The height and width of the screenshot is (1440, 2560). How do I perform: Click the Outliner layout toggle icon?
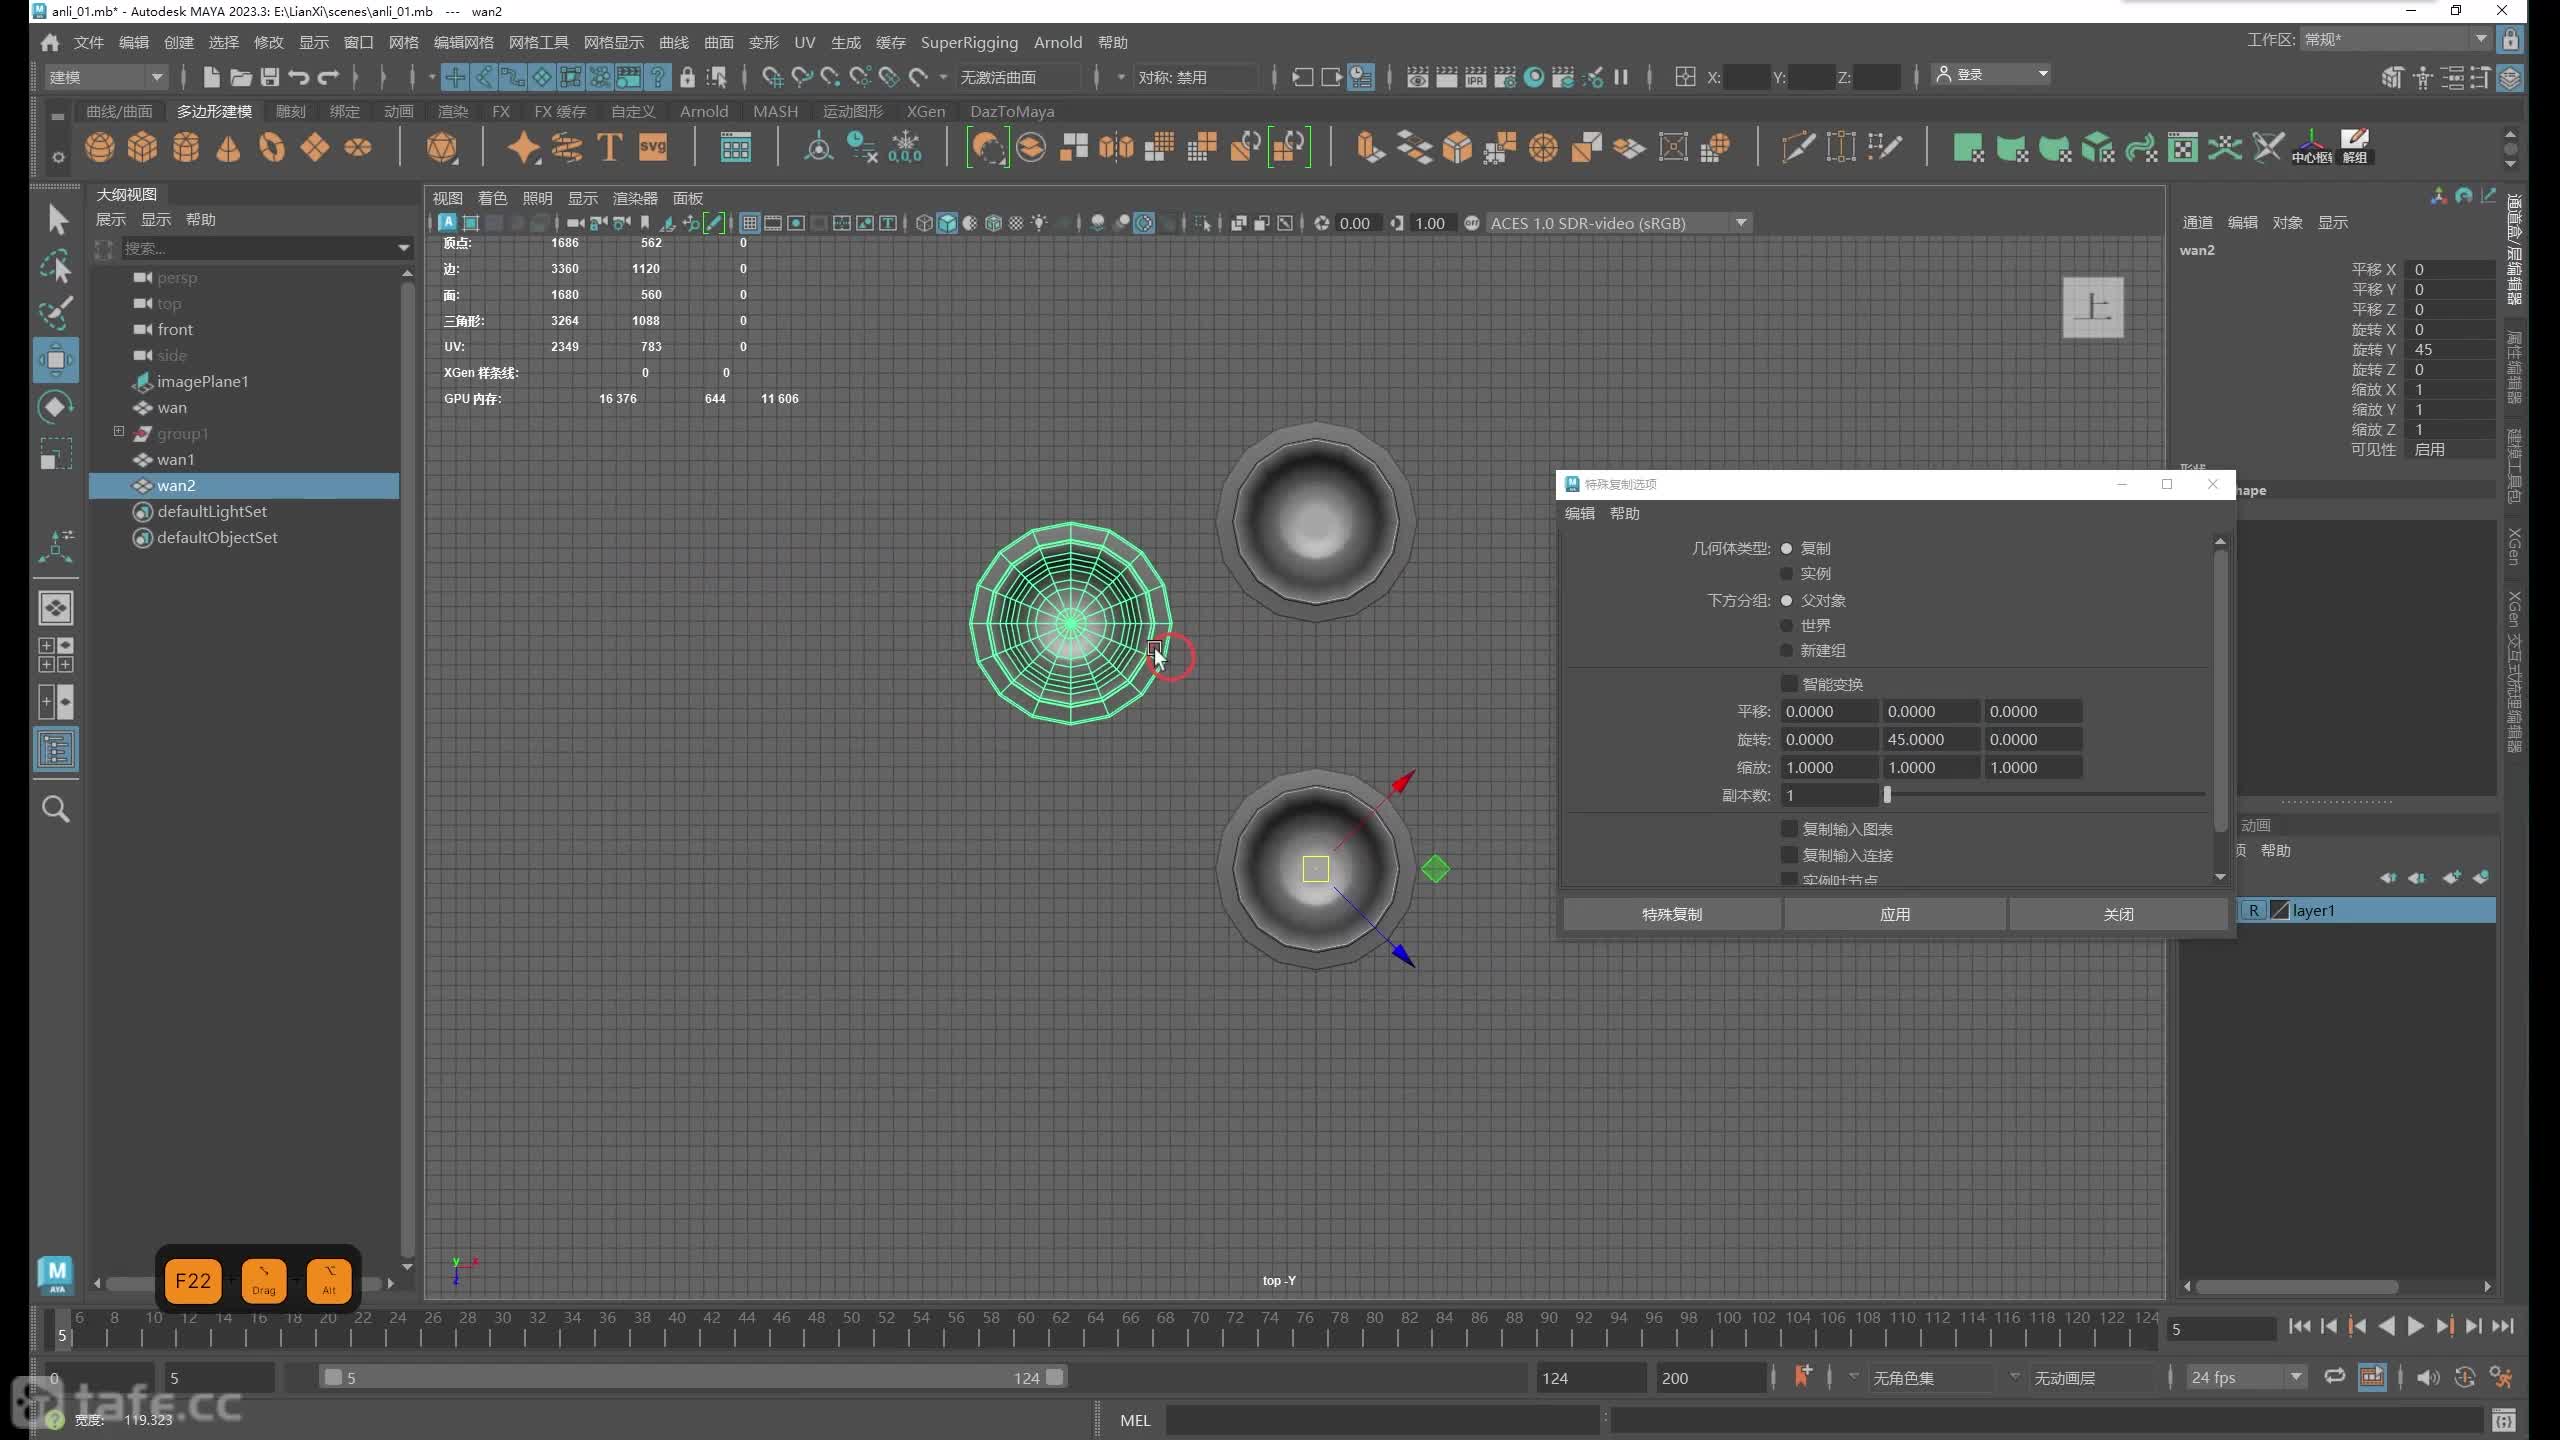coord(56,749)
